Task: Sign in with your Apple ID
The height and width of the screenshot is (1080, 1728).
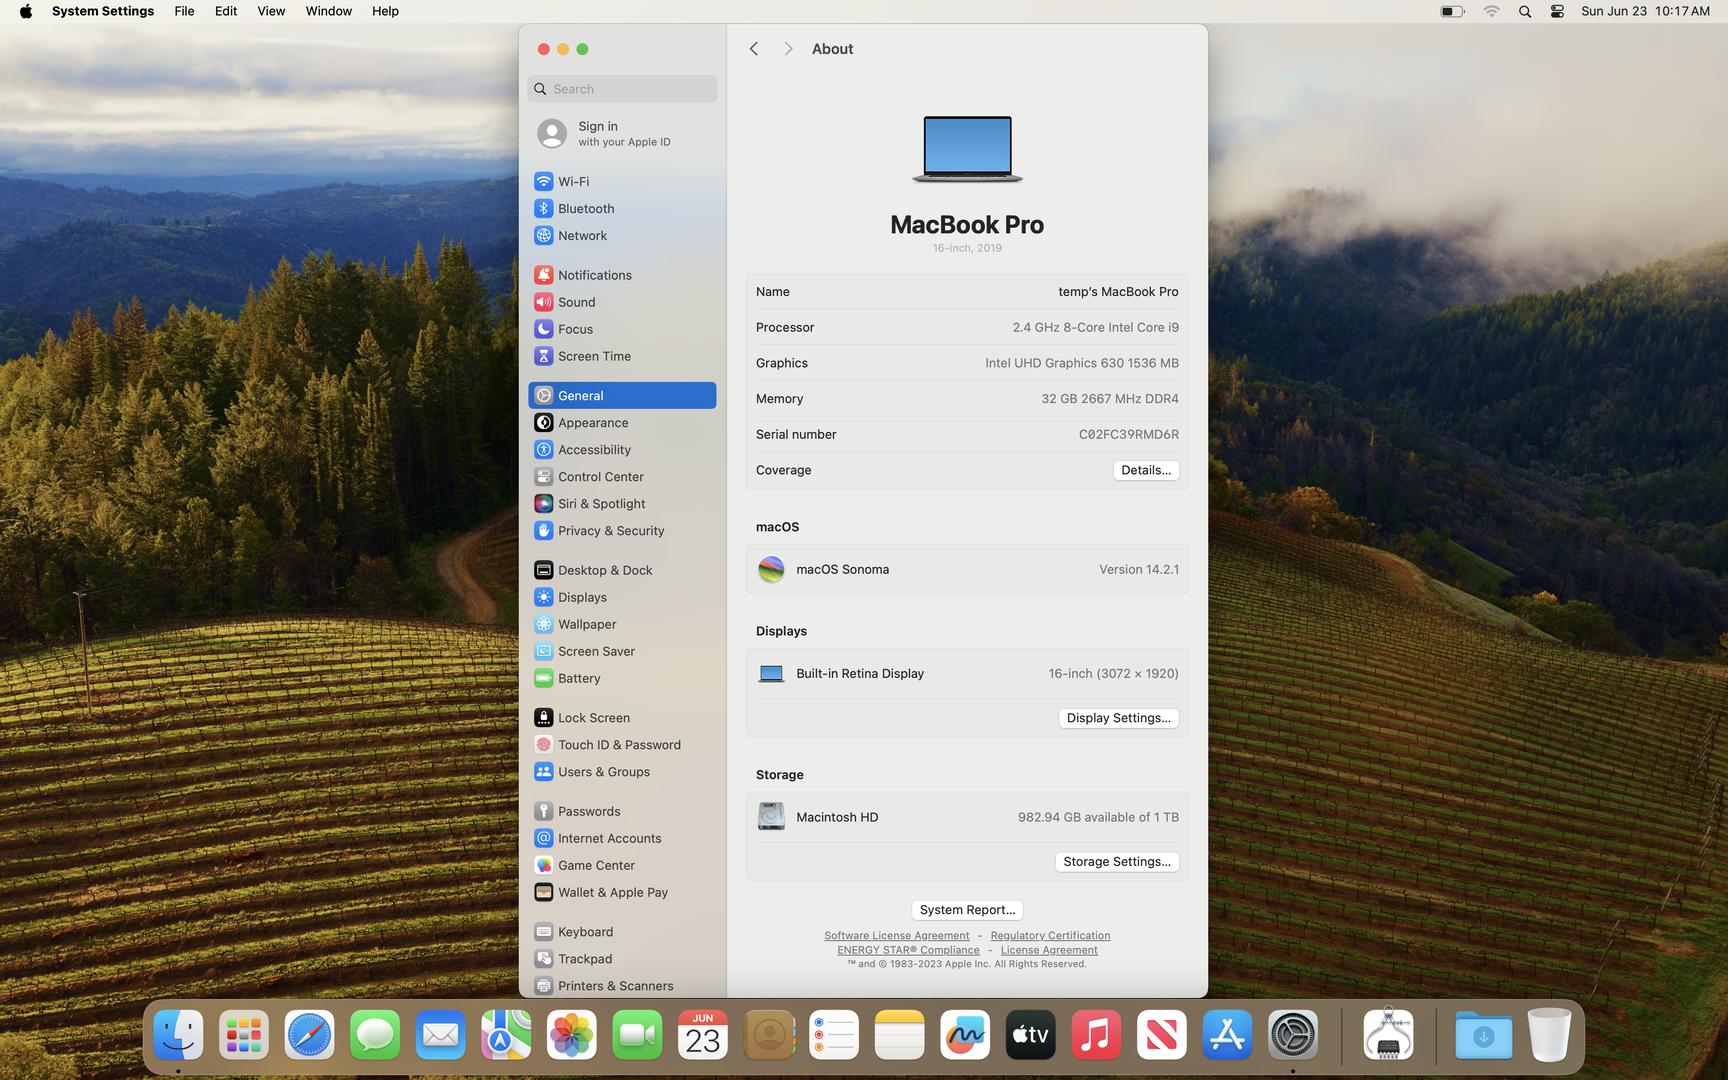Action: pyautogui.click(x=622, y=133)
